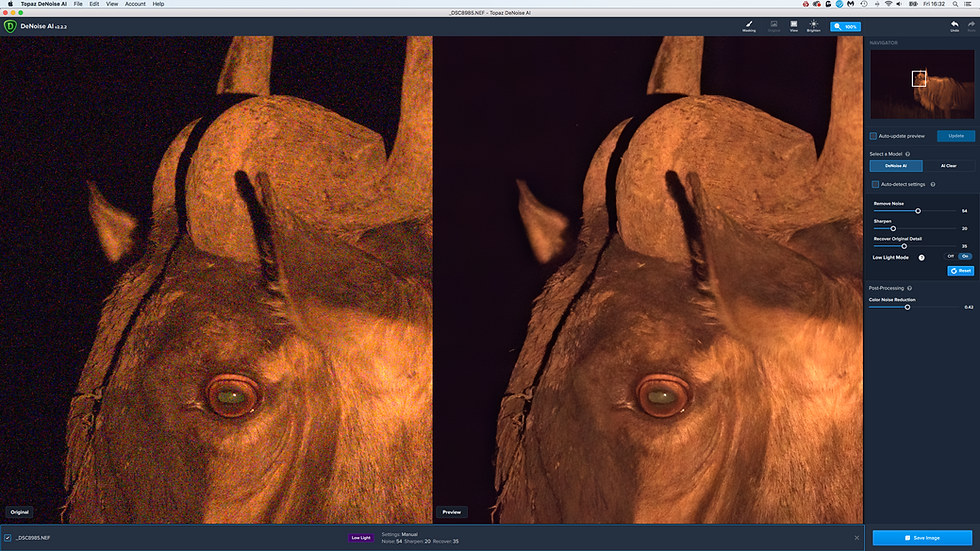Click the Brighten toolbar icon
980x551 pixels.
point(814,26)
